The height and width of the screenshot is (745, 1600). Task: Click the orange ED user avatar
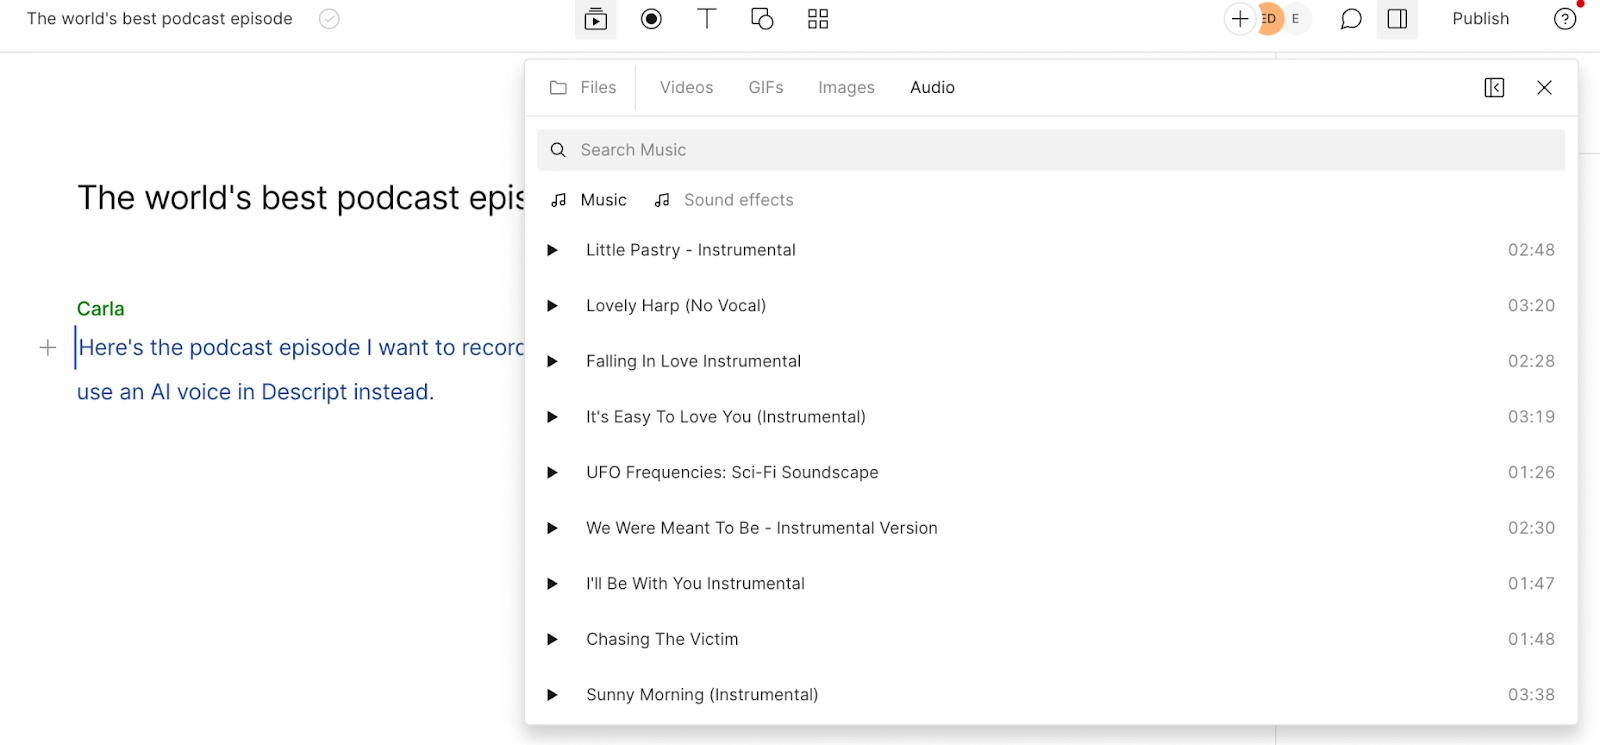[1269, 19]
